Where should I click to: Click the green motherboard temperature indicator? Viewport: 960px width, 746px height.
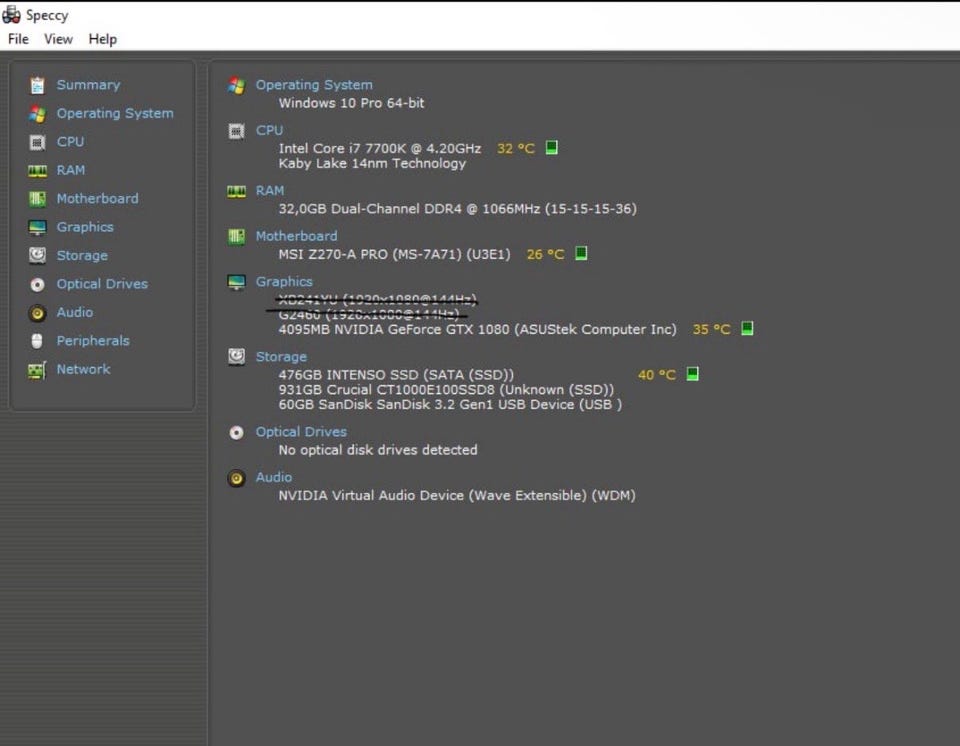pyautogui.click(x=581, y=254)
